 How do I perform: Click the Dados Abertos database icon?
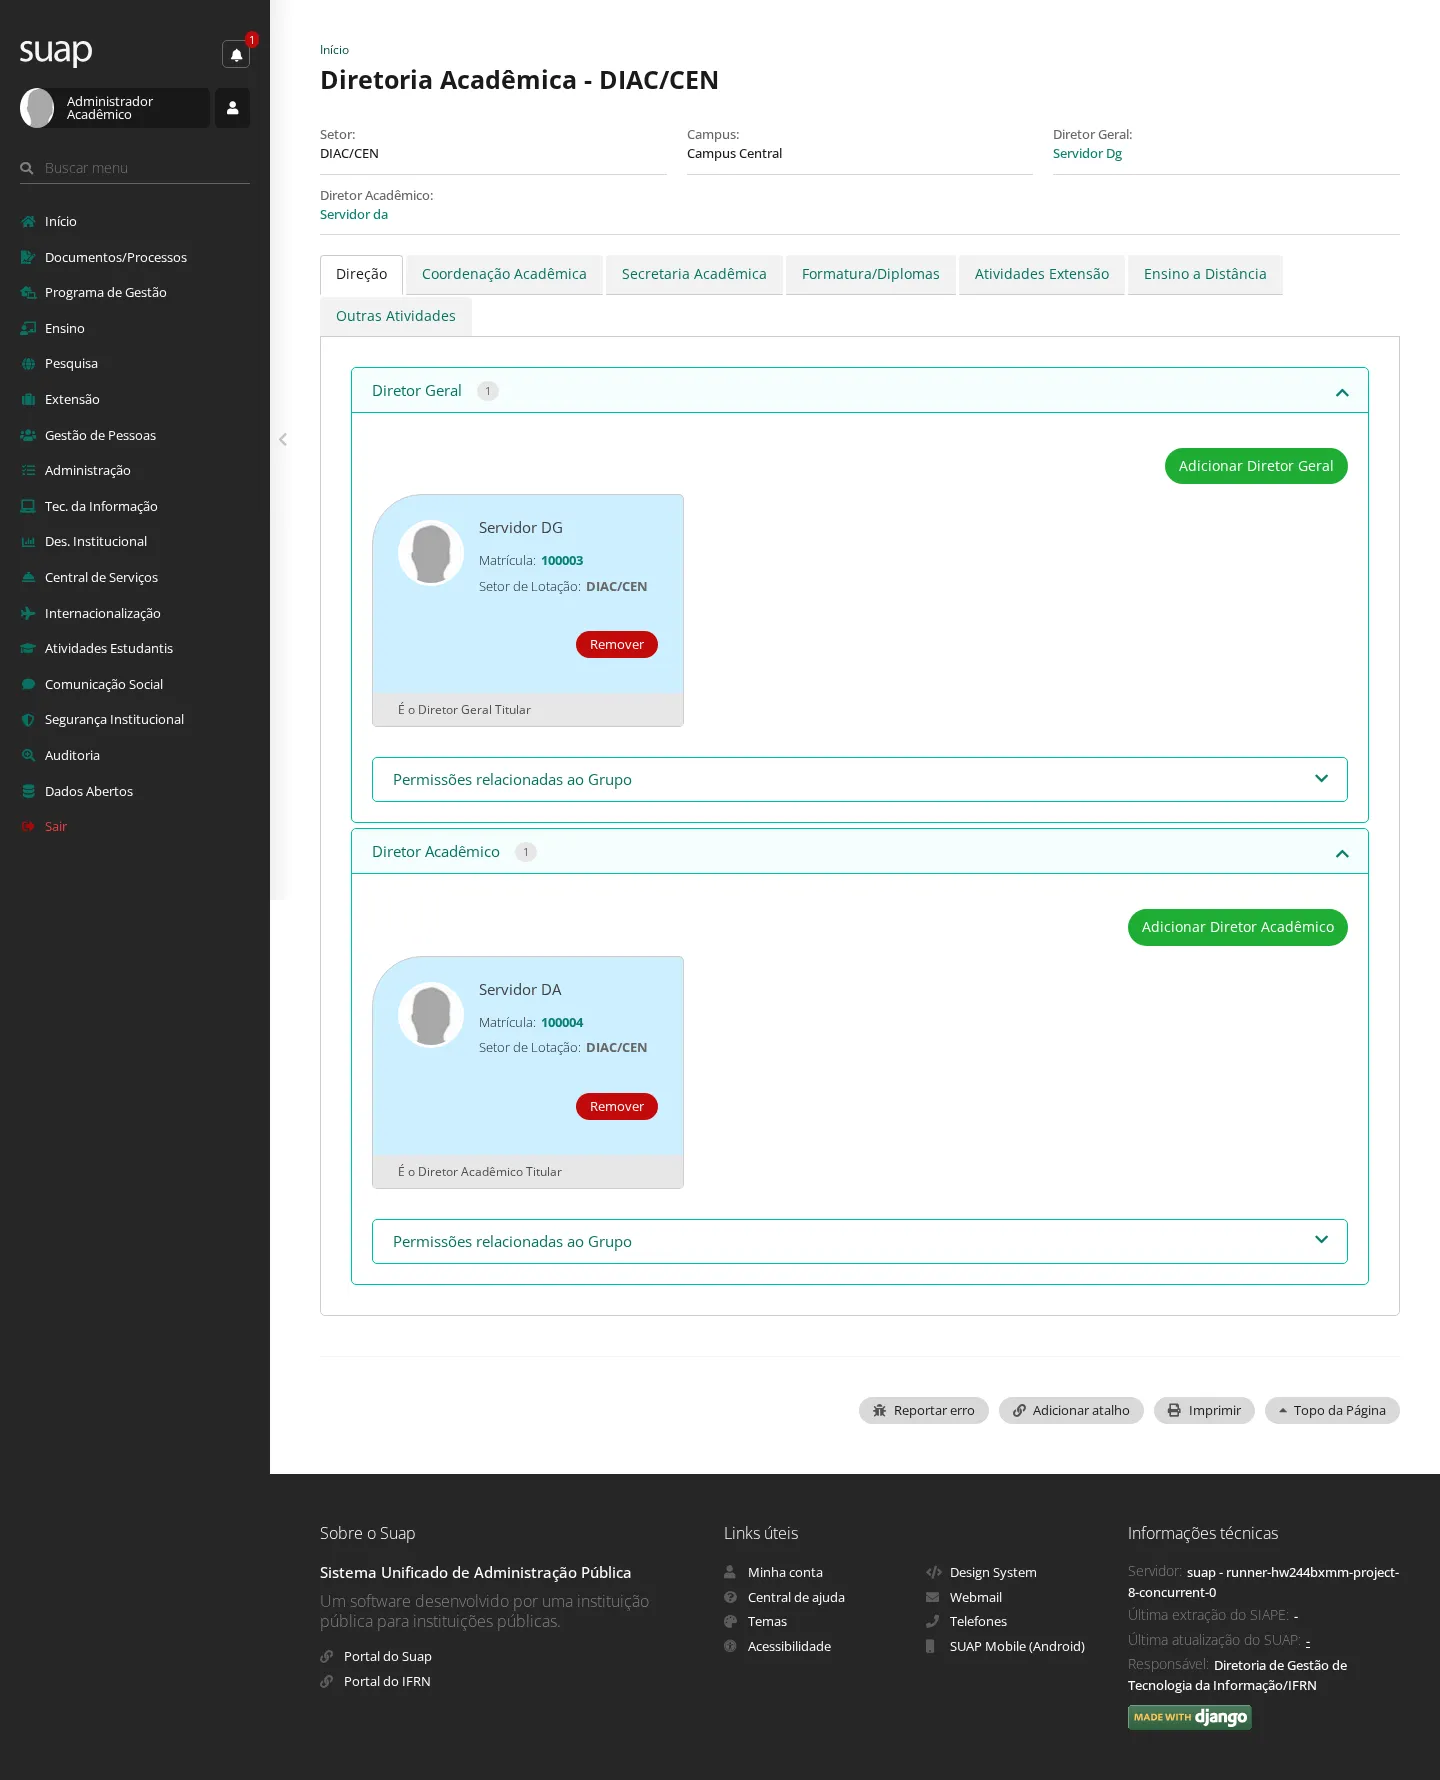[28, 791]
